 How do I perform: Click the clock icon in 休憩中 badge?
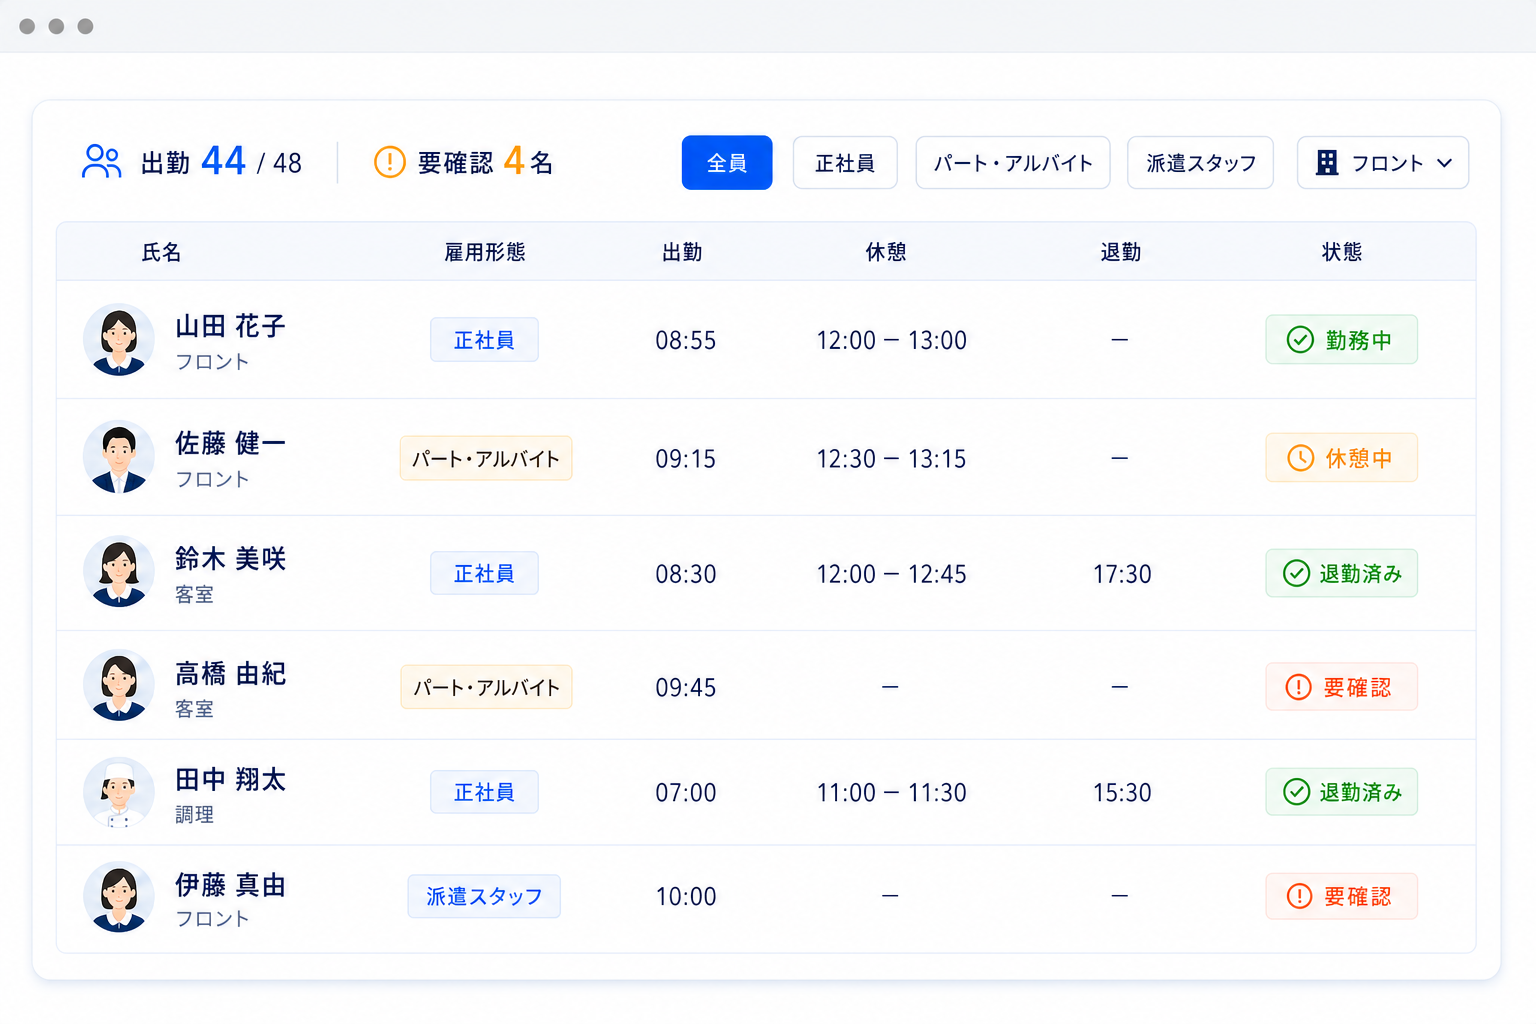(x=1300, y=458)
